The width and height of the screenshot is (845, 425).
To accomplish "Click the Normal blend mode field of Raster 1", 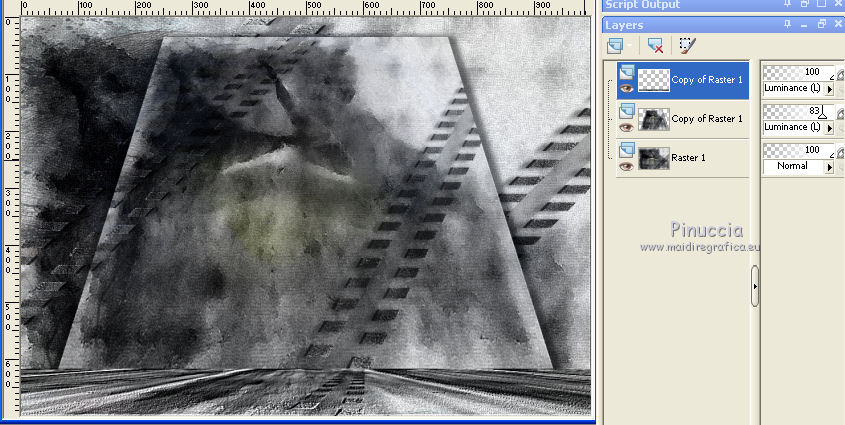I will (794, 166).
